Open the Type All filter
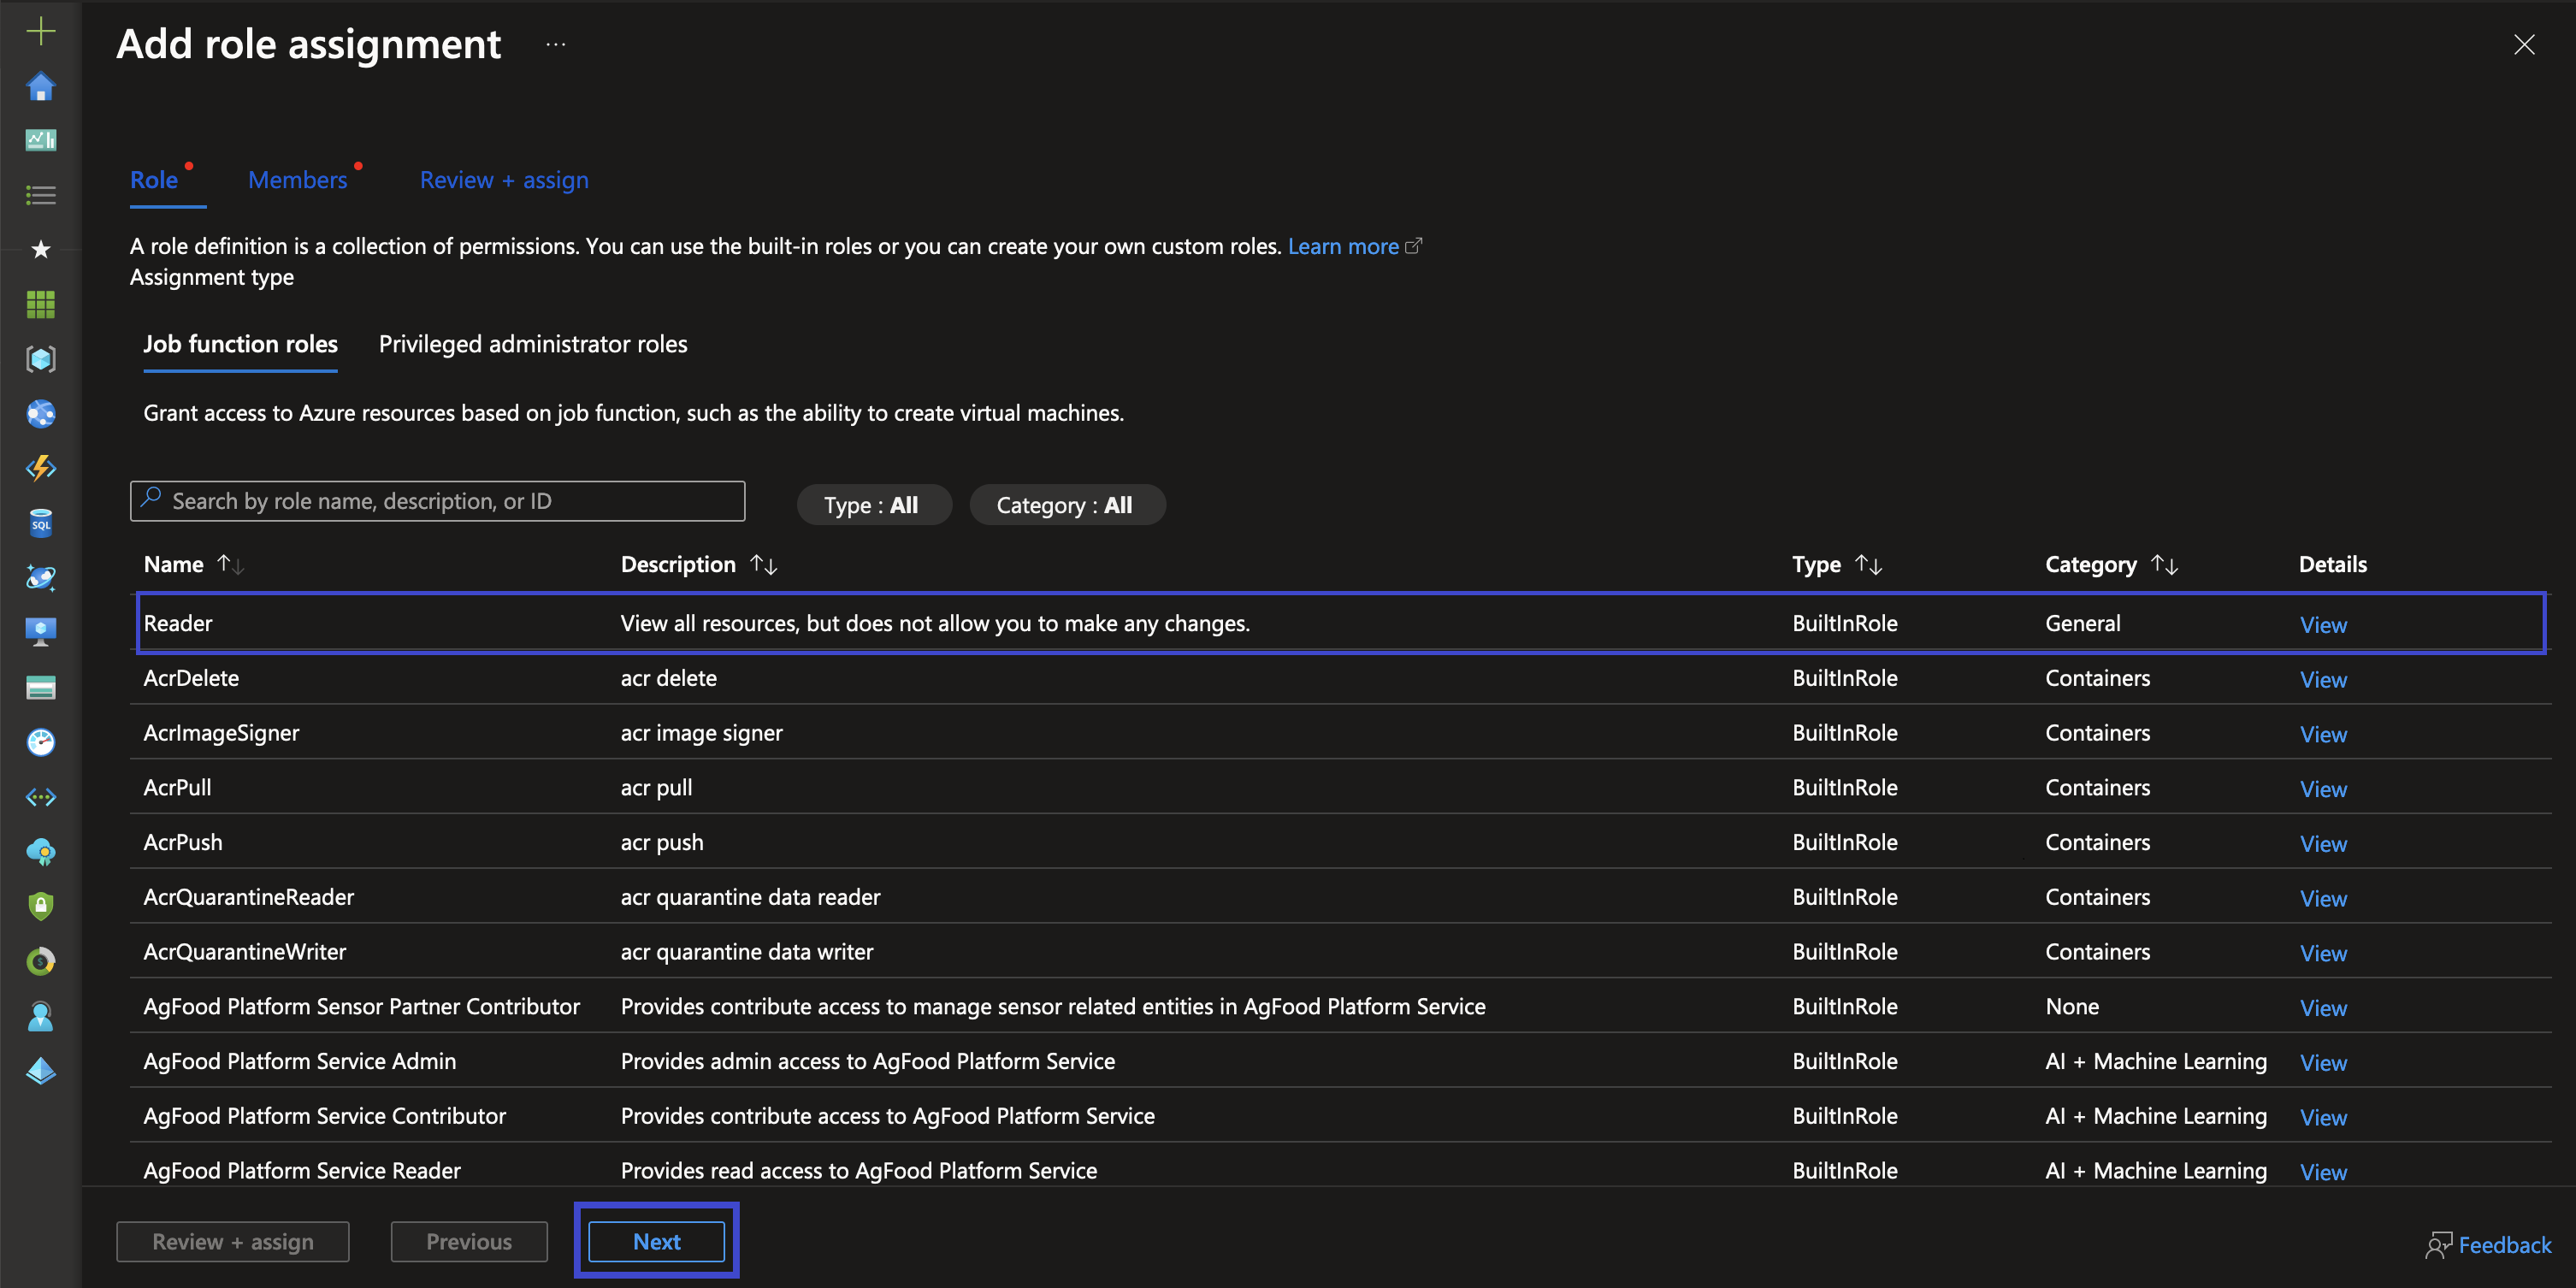 [872, 504]
